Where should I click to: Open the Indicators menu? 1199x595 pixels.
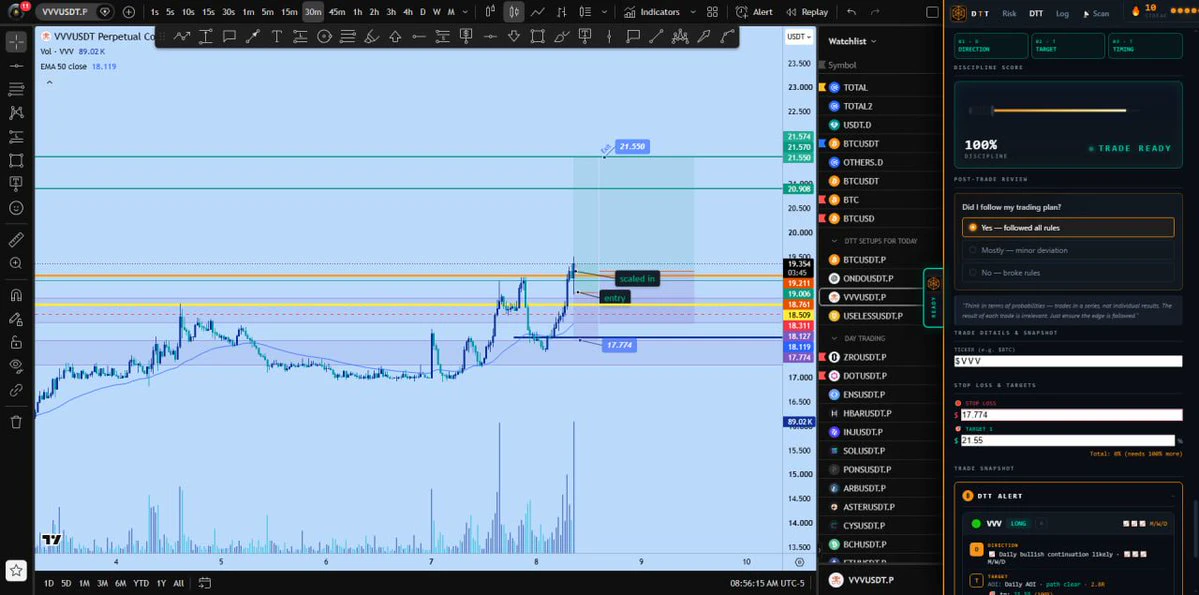click(x=651, y=12)
